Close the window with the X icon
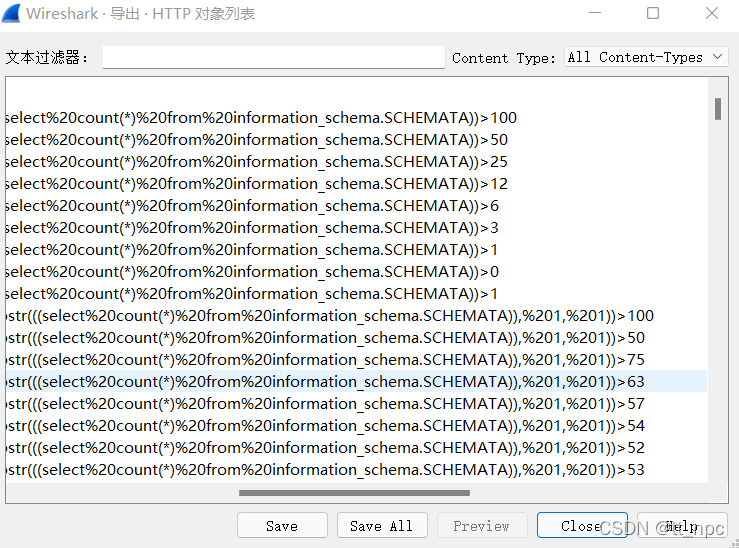 [712, 13]
